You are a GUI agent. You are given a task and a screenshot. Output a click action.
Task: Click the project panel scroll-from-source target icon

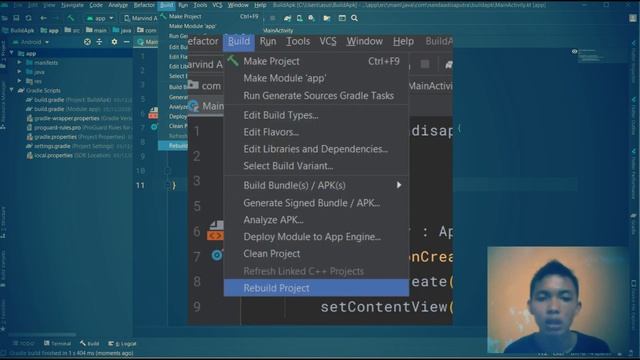tap(87, 42)
